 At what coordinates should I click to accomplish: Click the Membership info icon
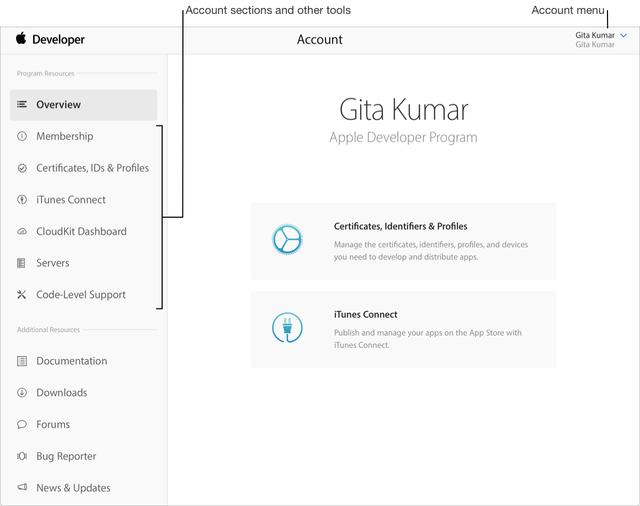tap(22, 136)
